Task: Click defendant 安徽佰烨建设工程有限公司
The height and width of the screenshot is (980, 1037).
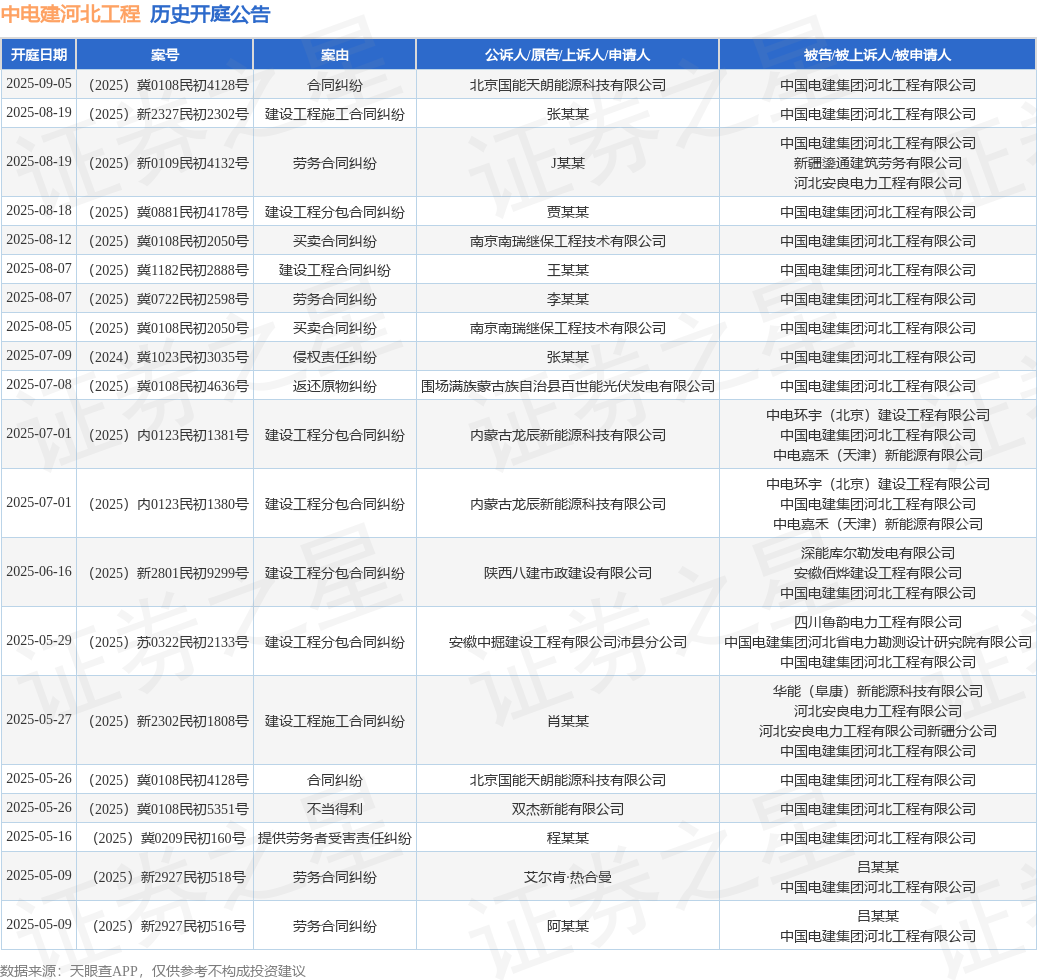Action: click(878, 573)
